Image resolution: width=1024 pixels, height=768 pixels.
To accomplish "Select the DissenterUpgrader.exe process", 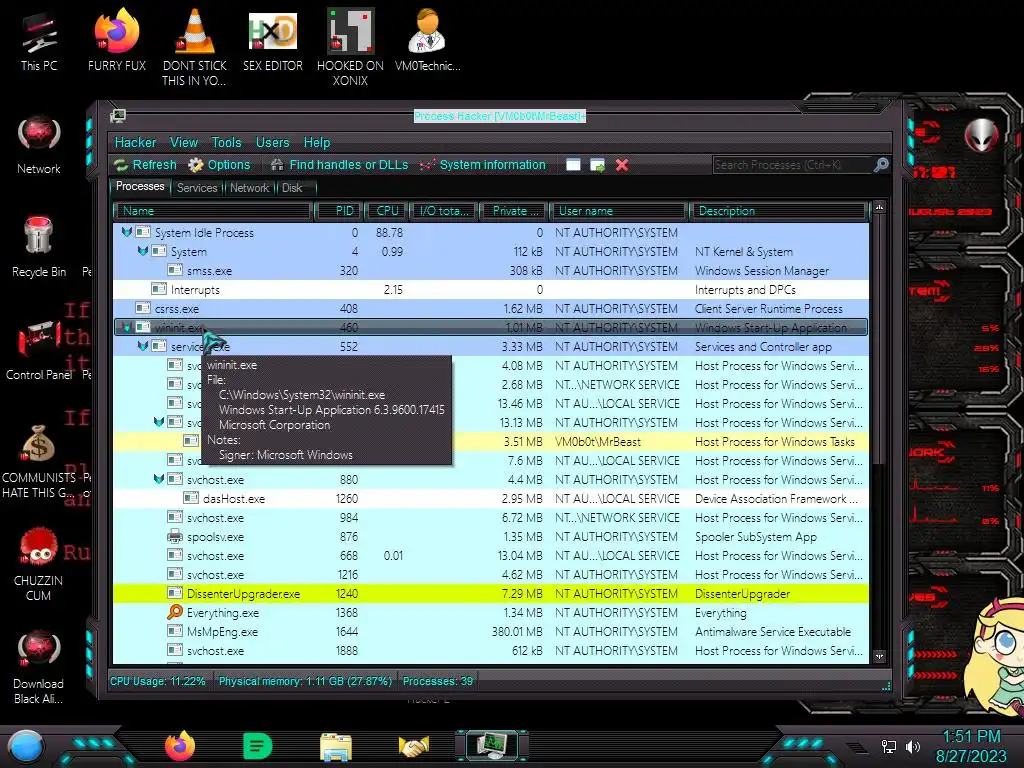I will [x=490, y=594].
